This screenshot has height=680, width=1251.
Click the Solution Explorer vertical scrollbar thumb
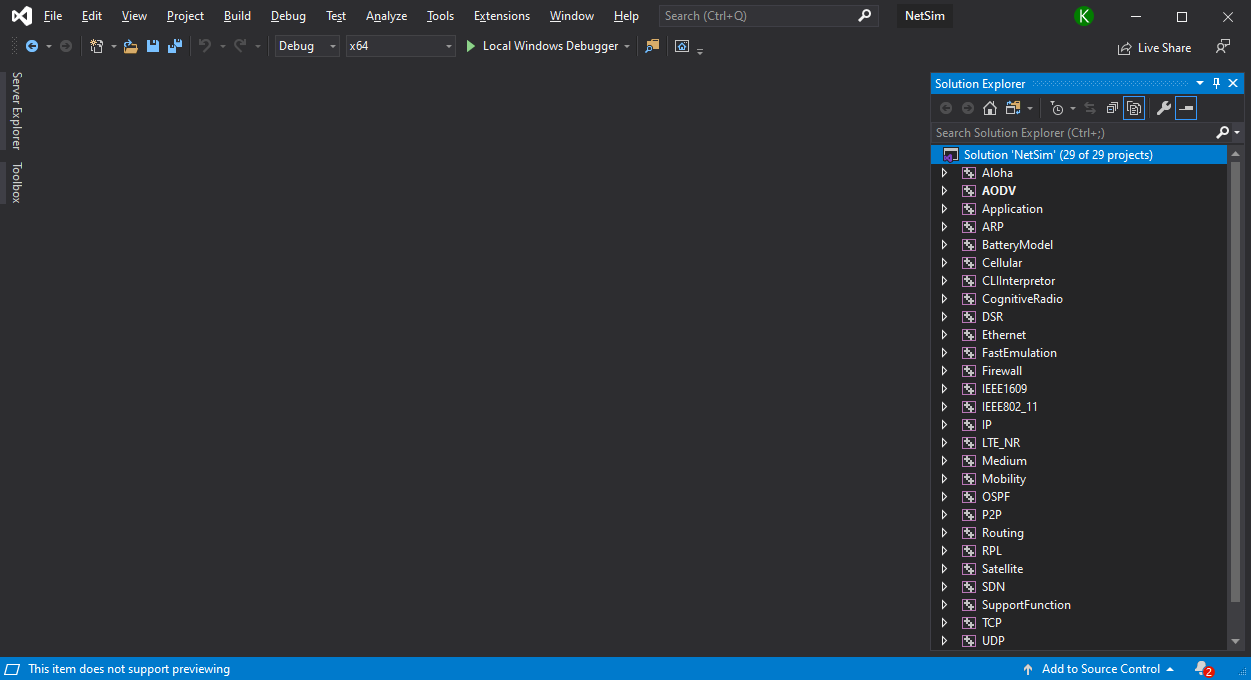click(1235, 382)
